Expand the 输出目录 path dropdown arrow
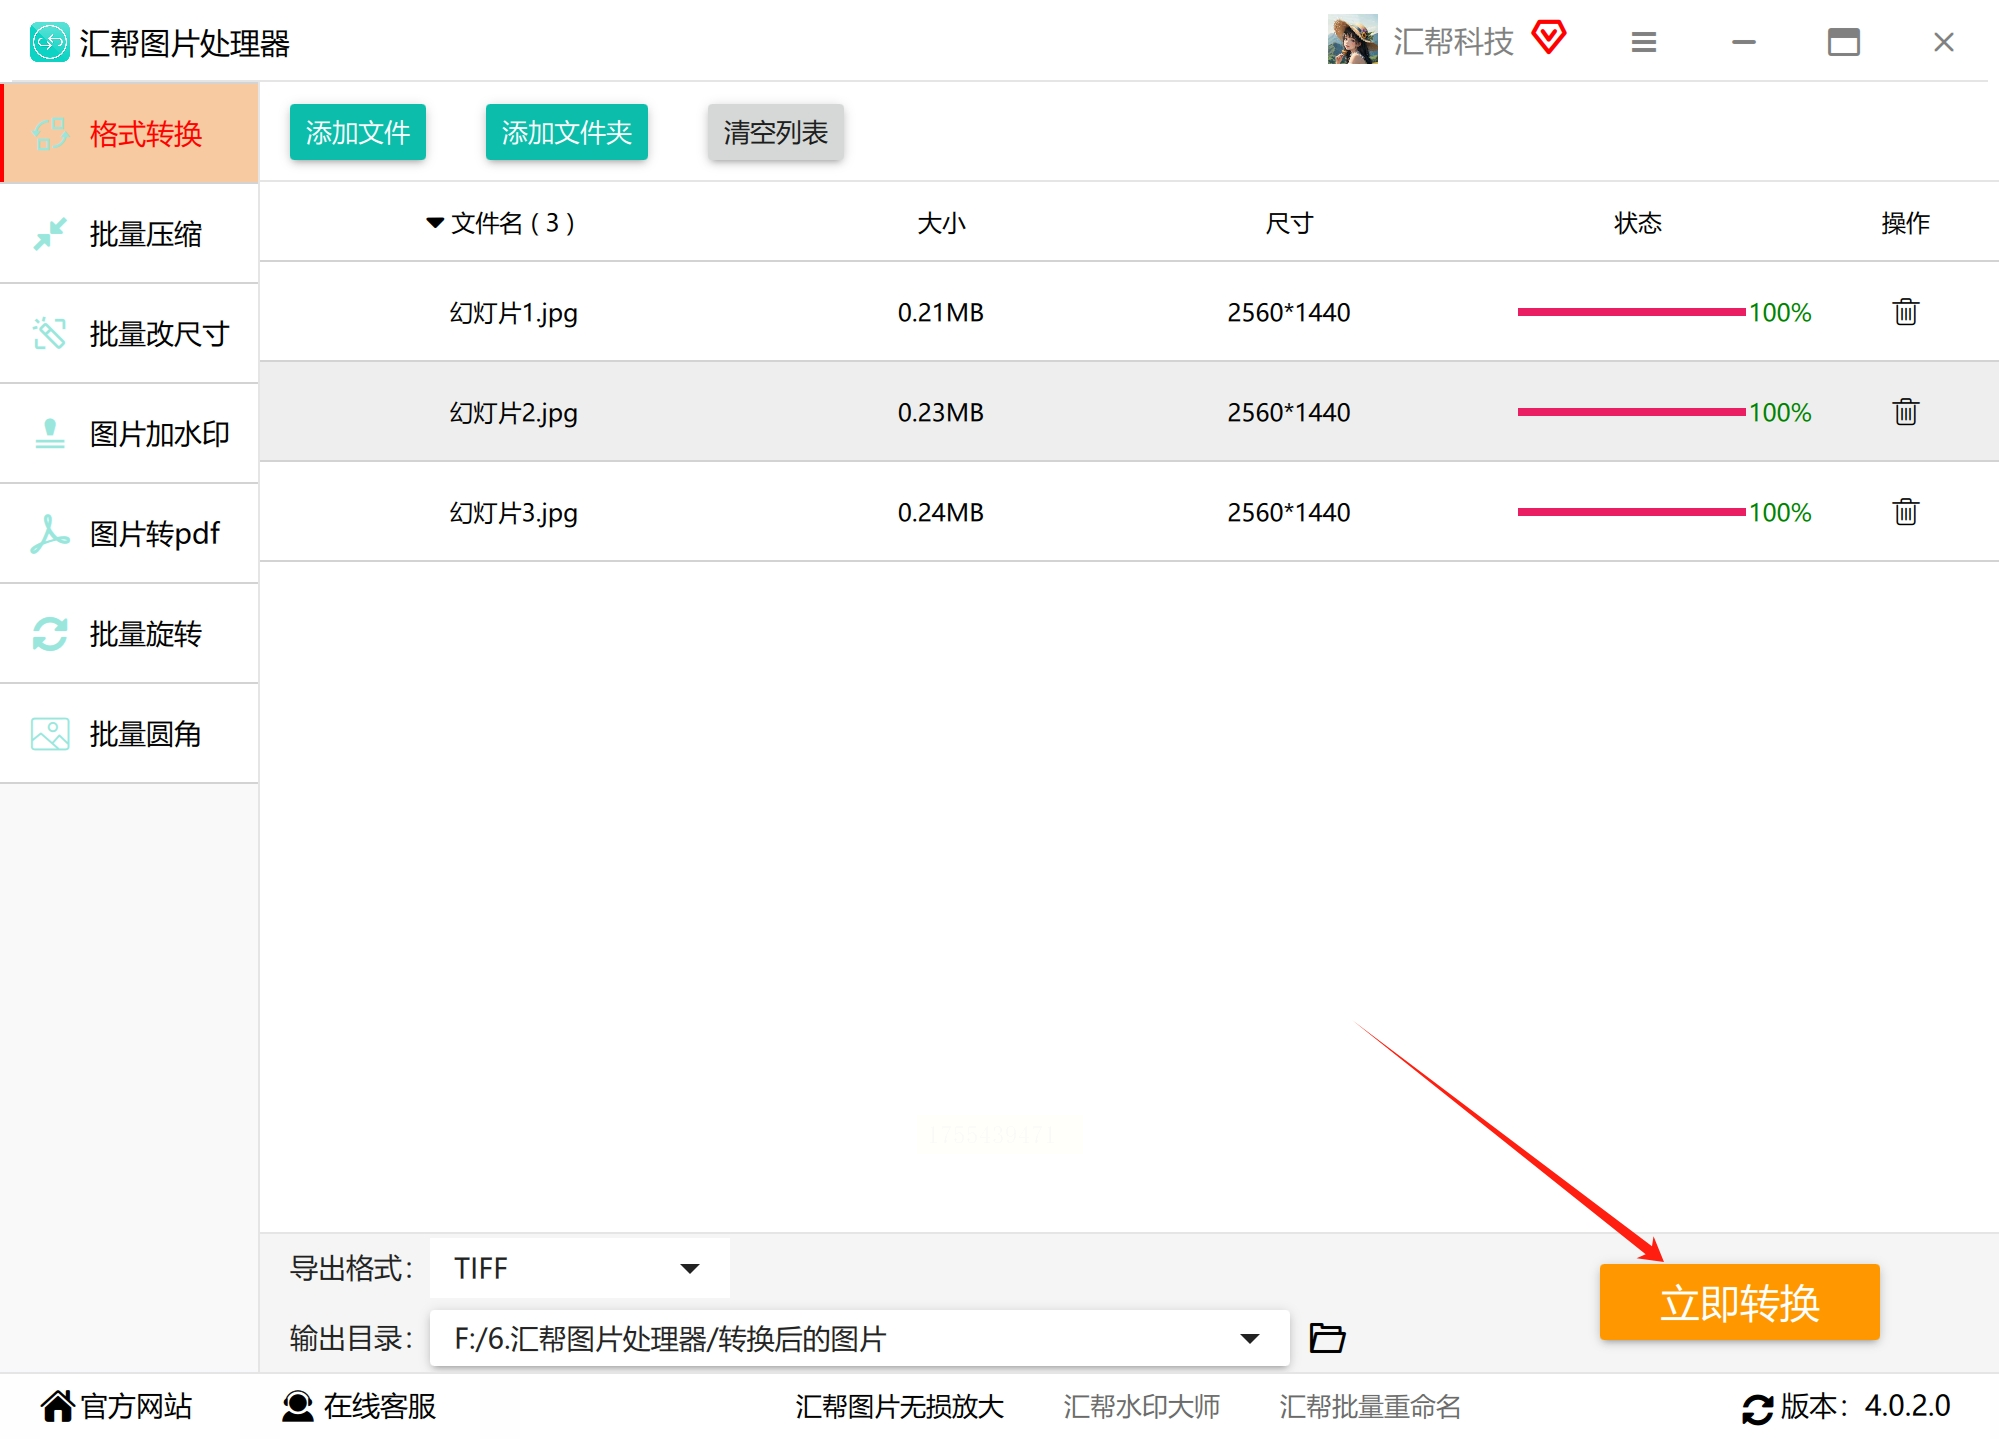 coord(1249,1338)
